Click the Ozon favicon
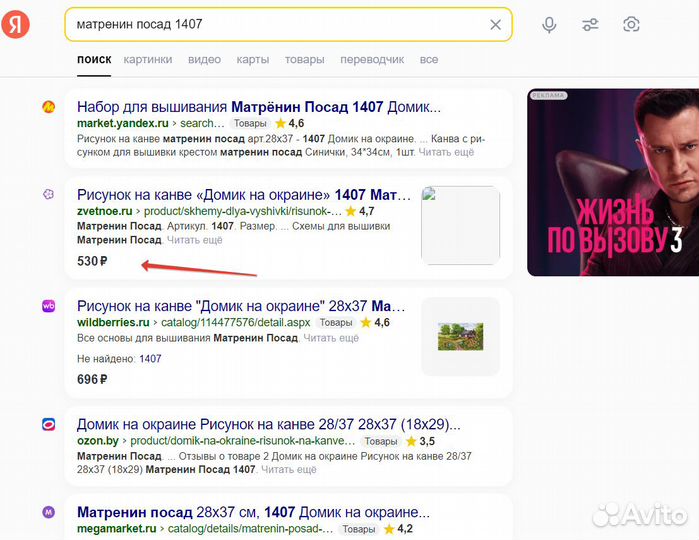 point(49,424)
